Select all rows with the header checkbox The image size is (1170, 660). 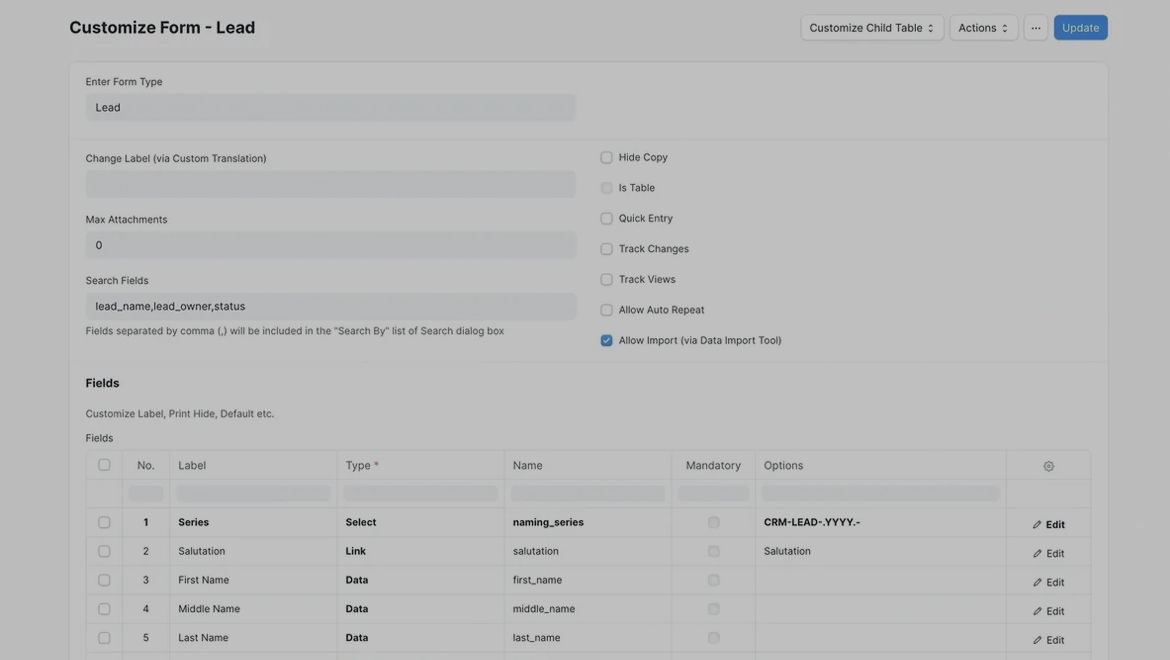click(104, 465)
